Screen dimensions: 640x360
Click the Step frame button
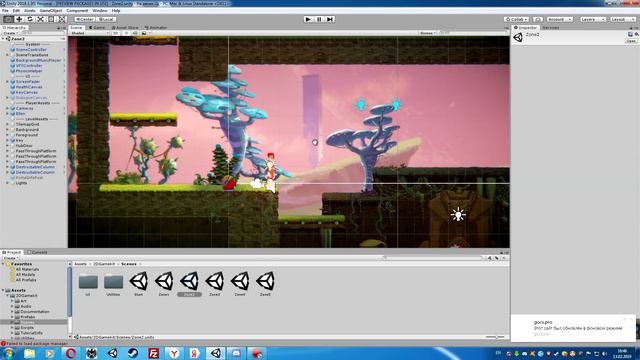[x=330, y=19]
